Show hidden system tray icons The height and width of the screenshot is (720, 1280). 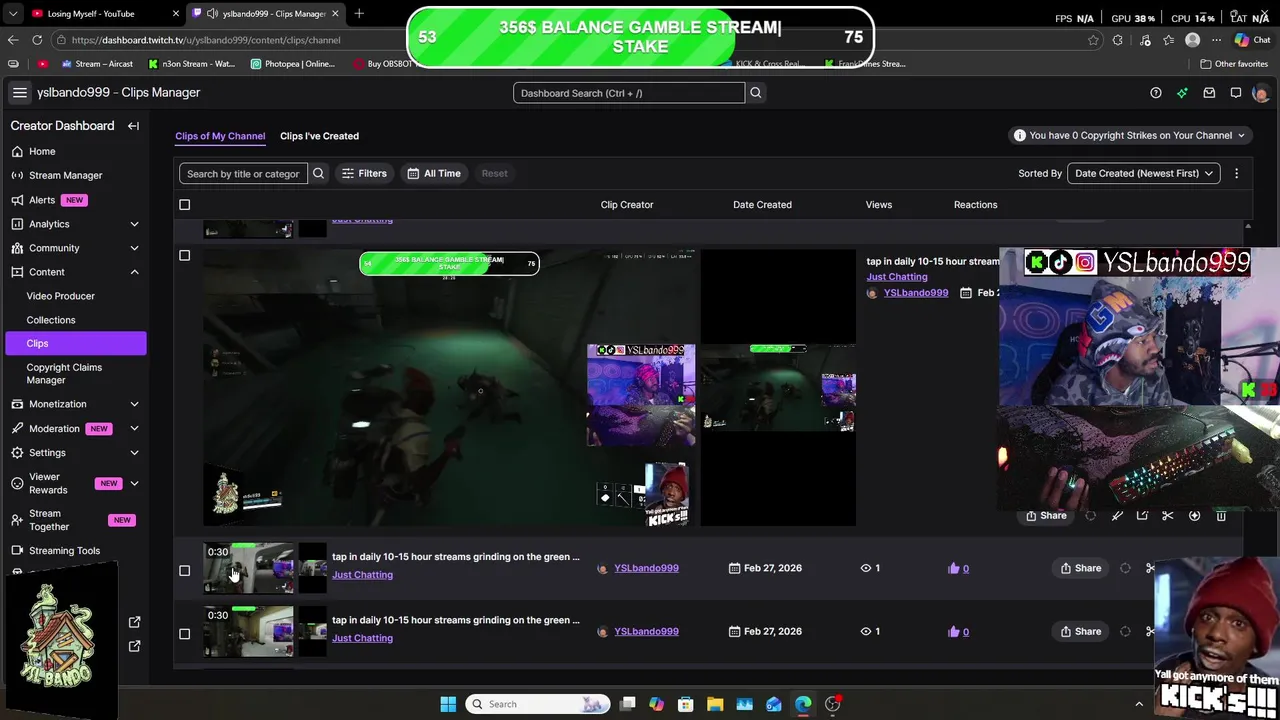(1138, 704)
